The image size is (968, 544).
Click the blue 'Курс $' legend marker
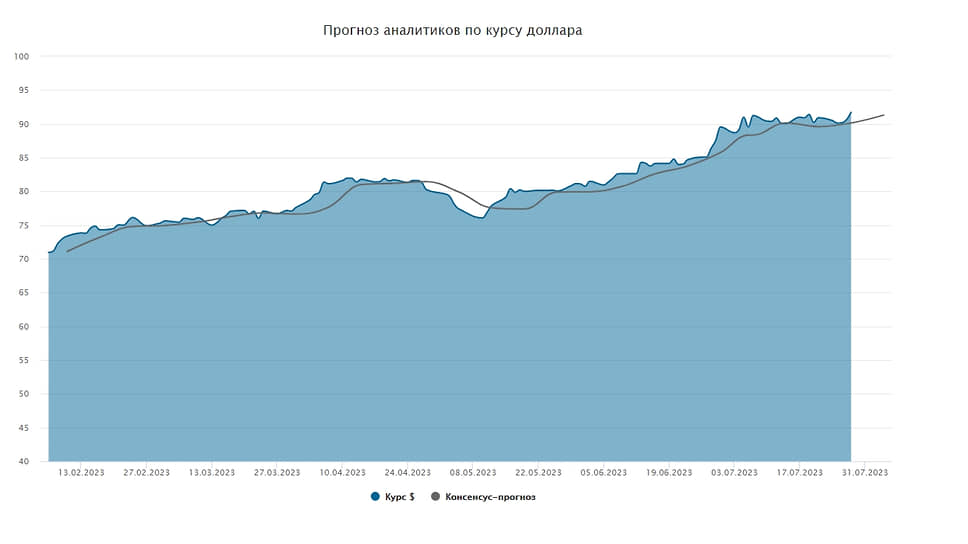(375, 496)
